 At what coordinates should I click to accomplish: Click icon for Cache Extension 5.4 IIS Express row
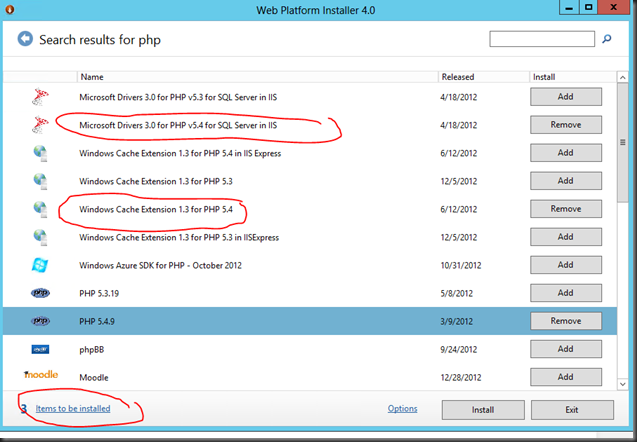[x=40, y=154]
